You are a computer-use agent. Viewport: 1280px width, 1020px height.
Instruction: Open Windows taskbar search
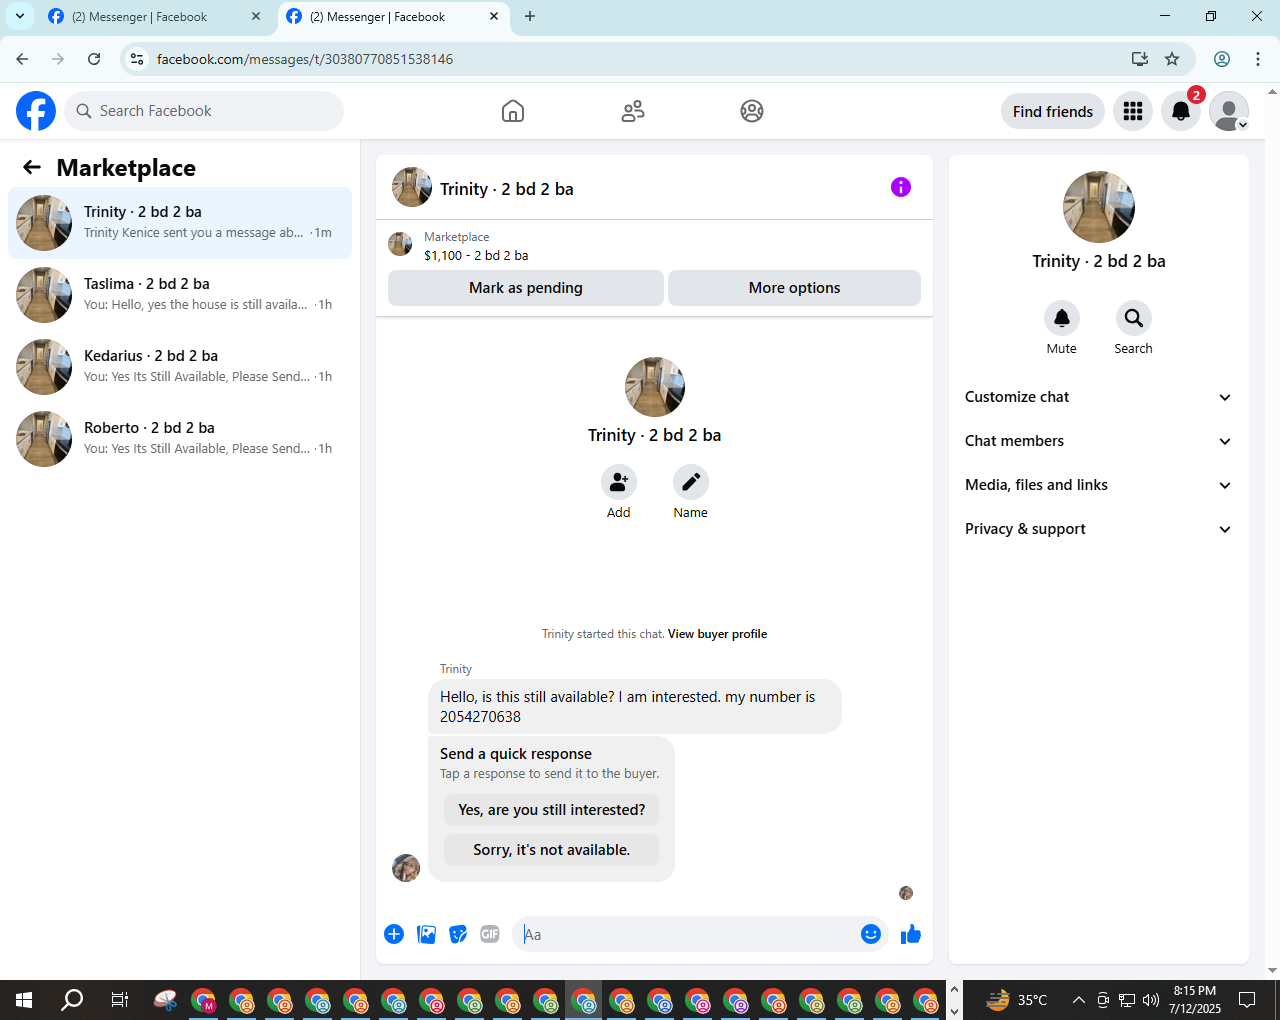(72, 1000)
